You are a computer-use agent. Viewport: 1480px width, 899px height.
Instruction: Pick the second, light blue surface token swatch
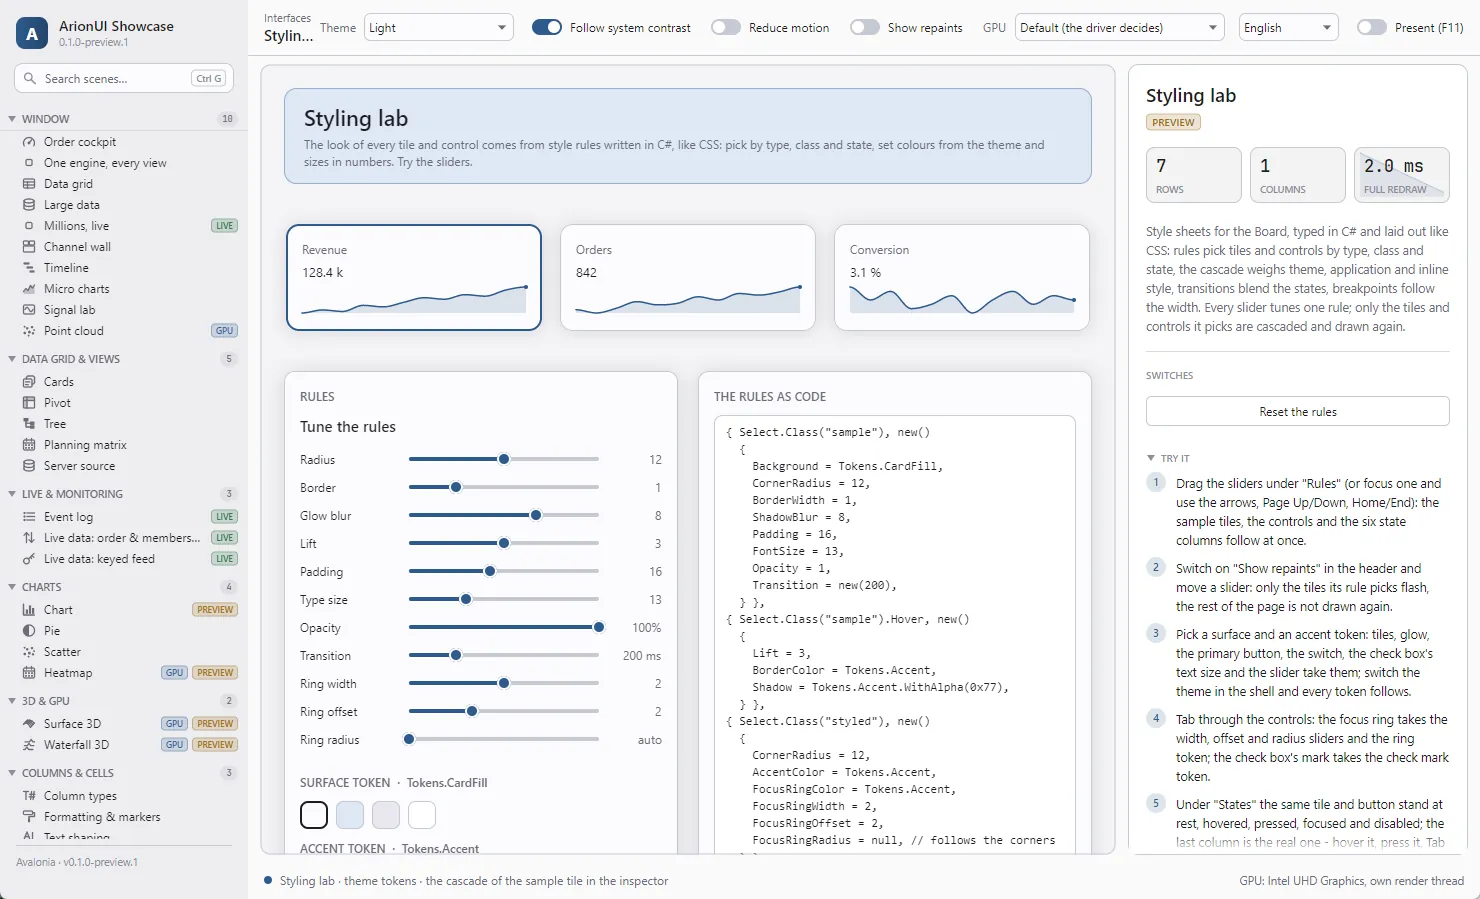point(350,815)
